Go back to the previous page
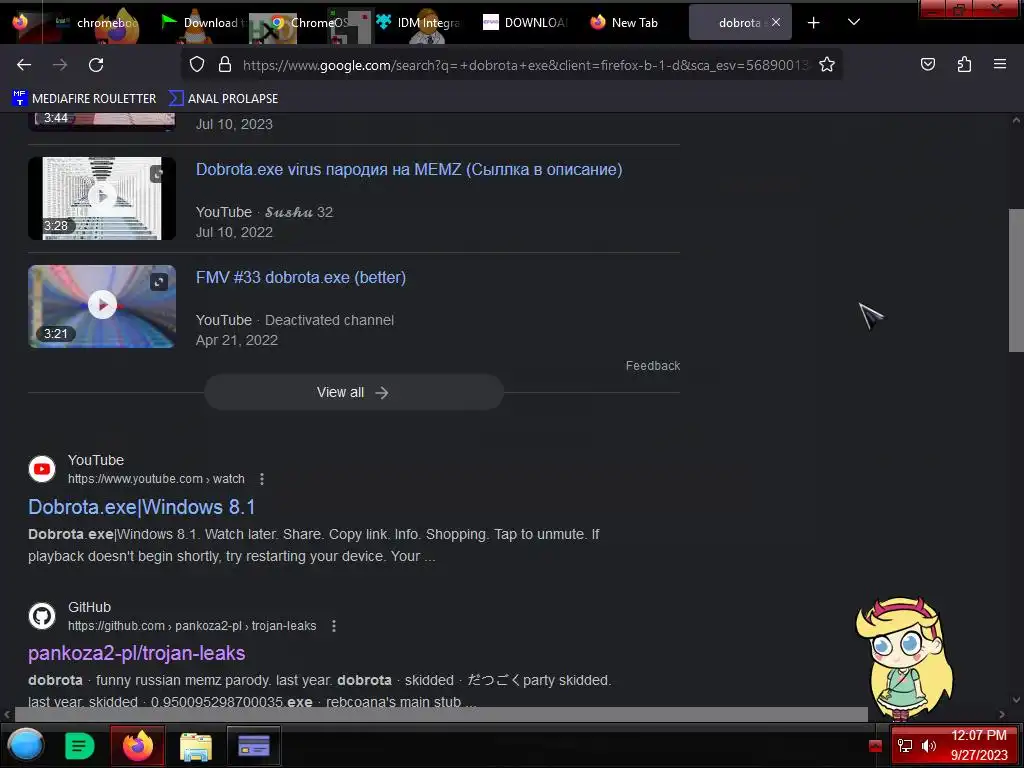This screenshot has height=768, width=1024. 24,65
